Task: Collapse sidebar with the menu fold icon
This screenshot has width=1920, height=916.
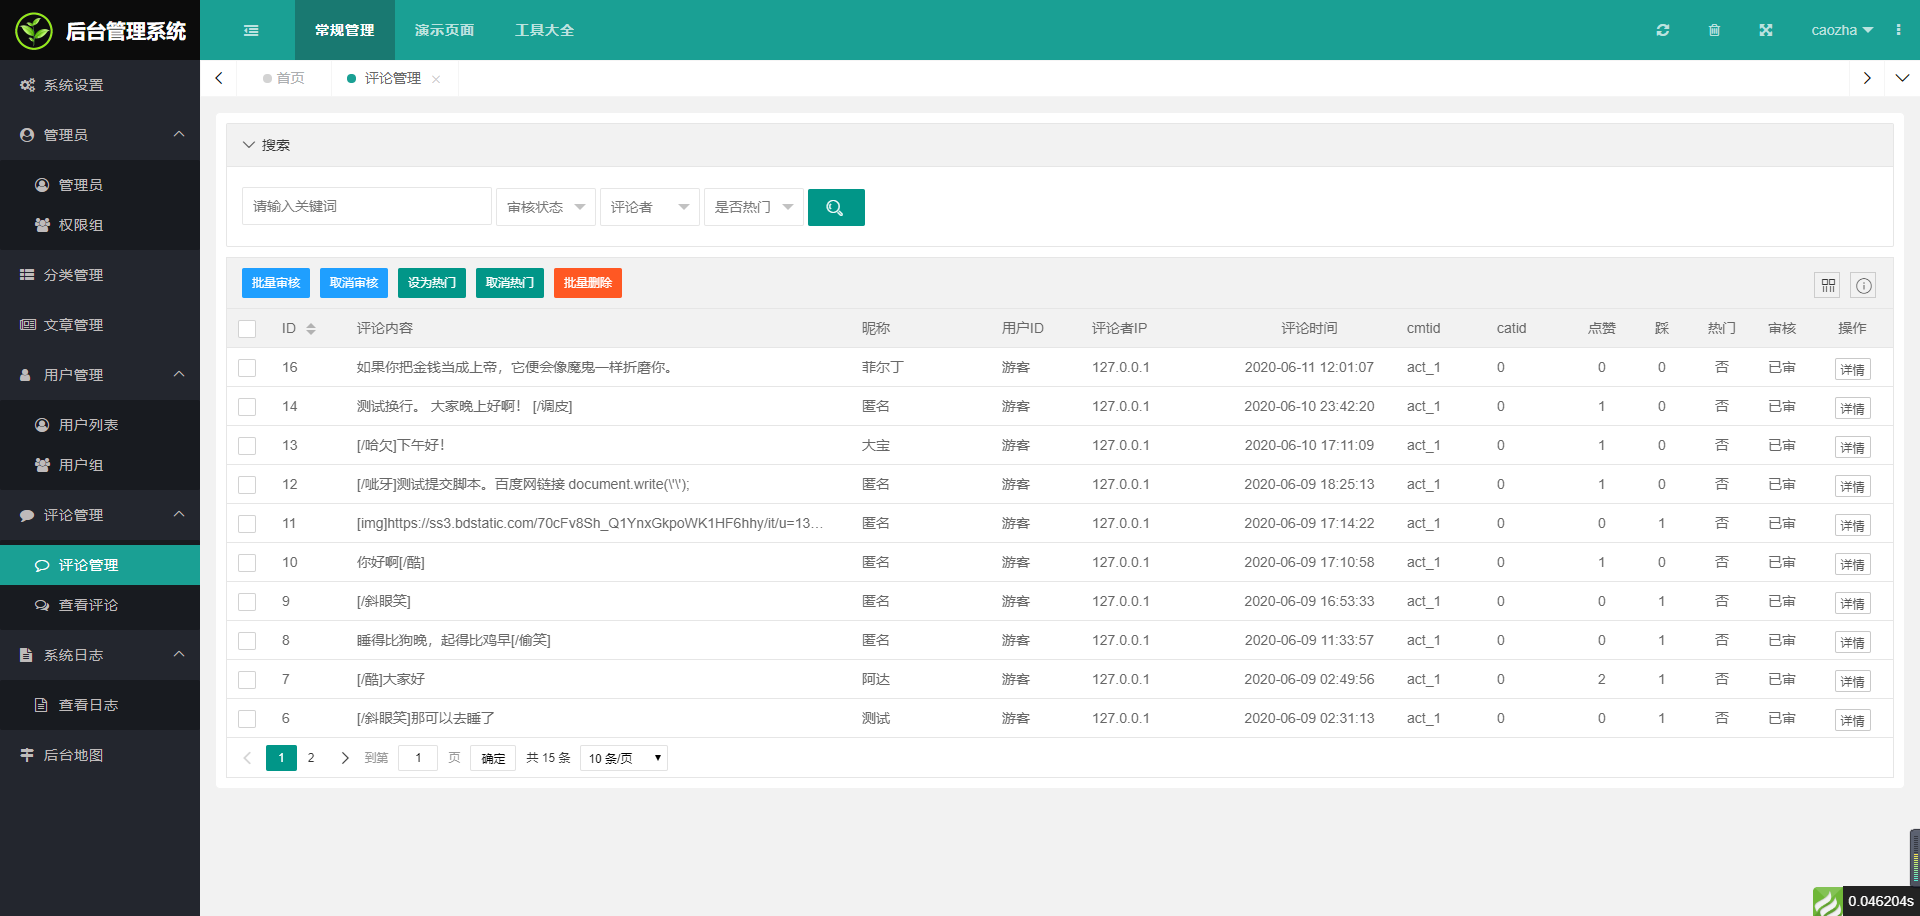Action: coord(251,30)
